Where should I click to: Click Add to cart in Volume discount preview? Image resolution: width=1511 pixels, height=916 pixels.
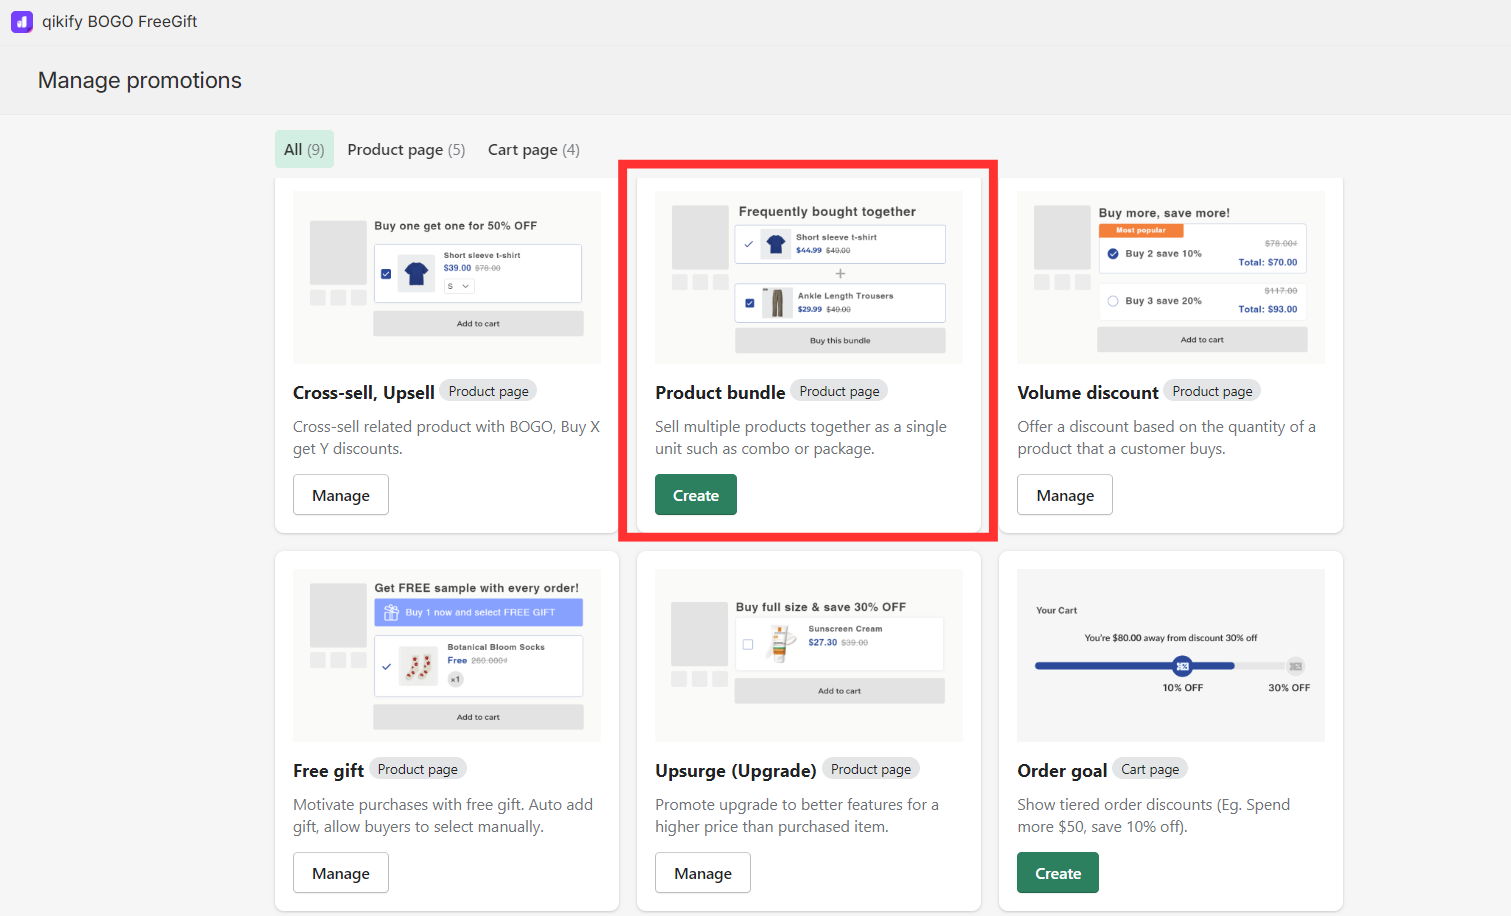[x=1202, y=340]
